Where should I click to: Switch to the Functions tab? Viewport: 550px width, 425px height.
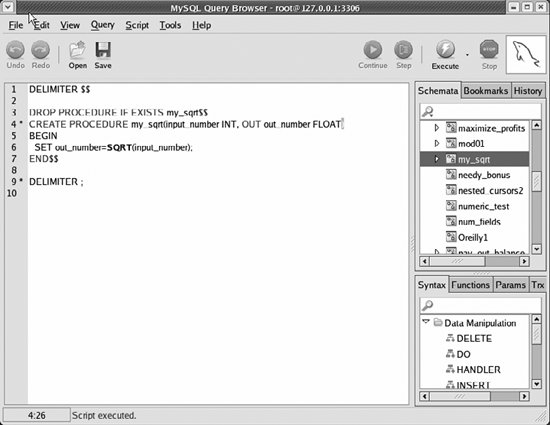[470, 285]
